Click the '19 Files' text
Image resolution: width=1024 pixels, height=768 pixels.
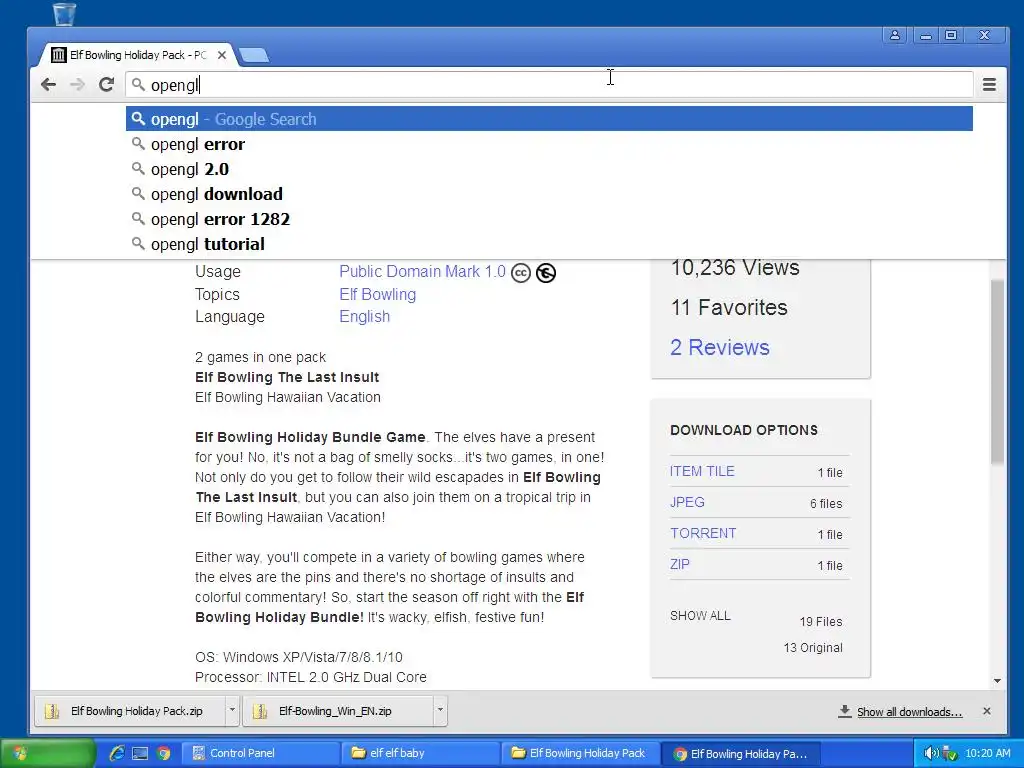pos(821,622)
